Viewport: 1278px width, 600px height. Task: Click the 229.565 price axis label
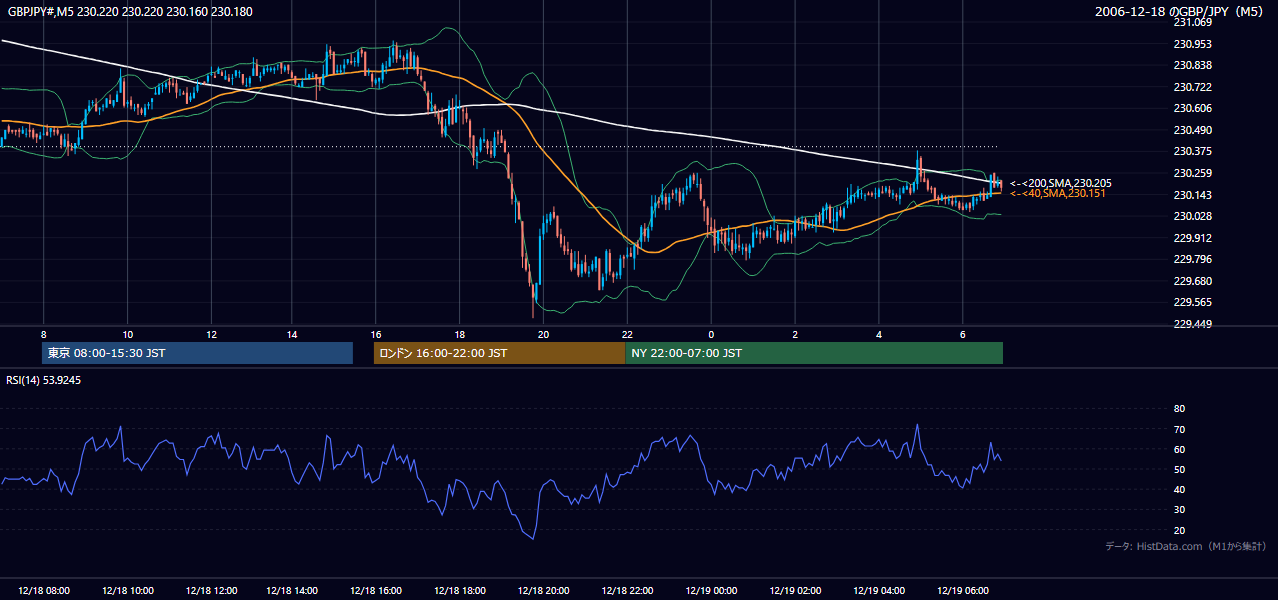coord(1193,302)
